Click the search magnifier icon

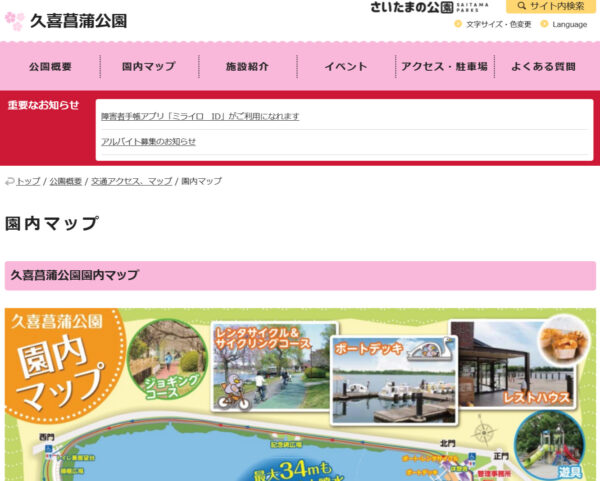click(521, 6)
